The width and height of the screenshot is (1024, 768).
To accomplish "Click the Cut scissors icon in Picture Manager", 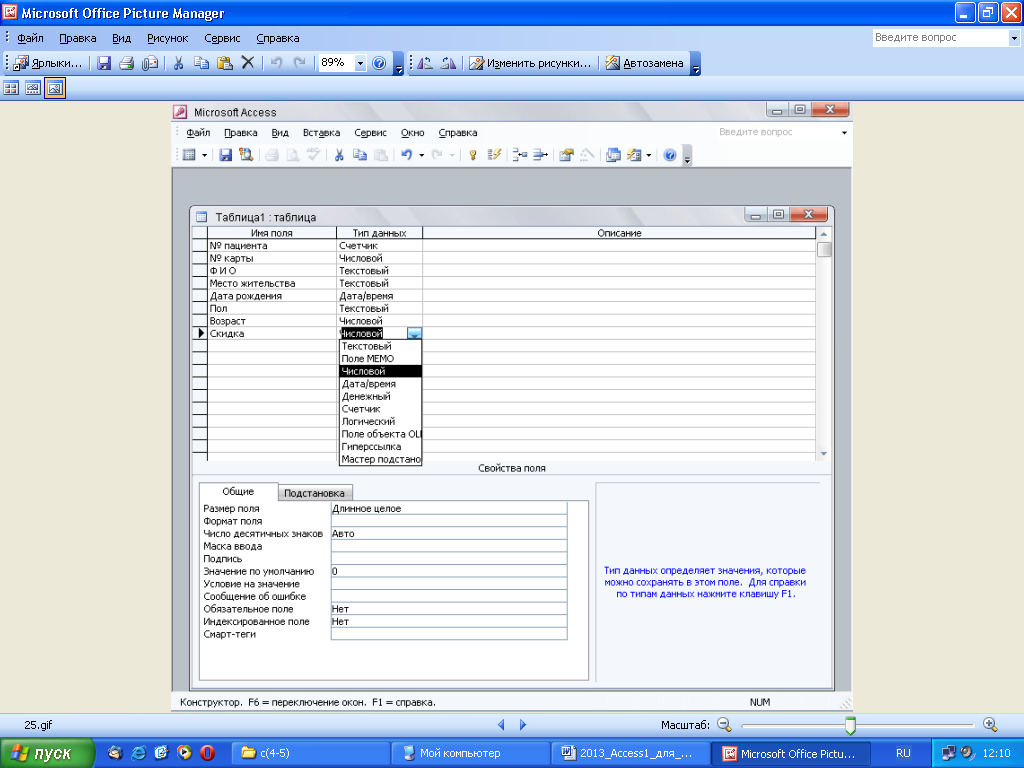I will click(178, 63).
